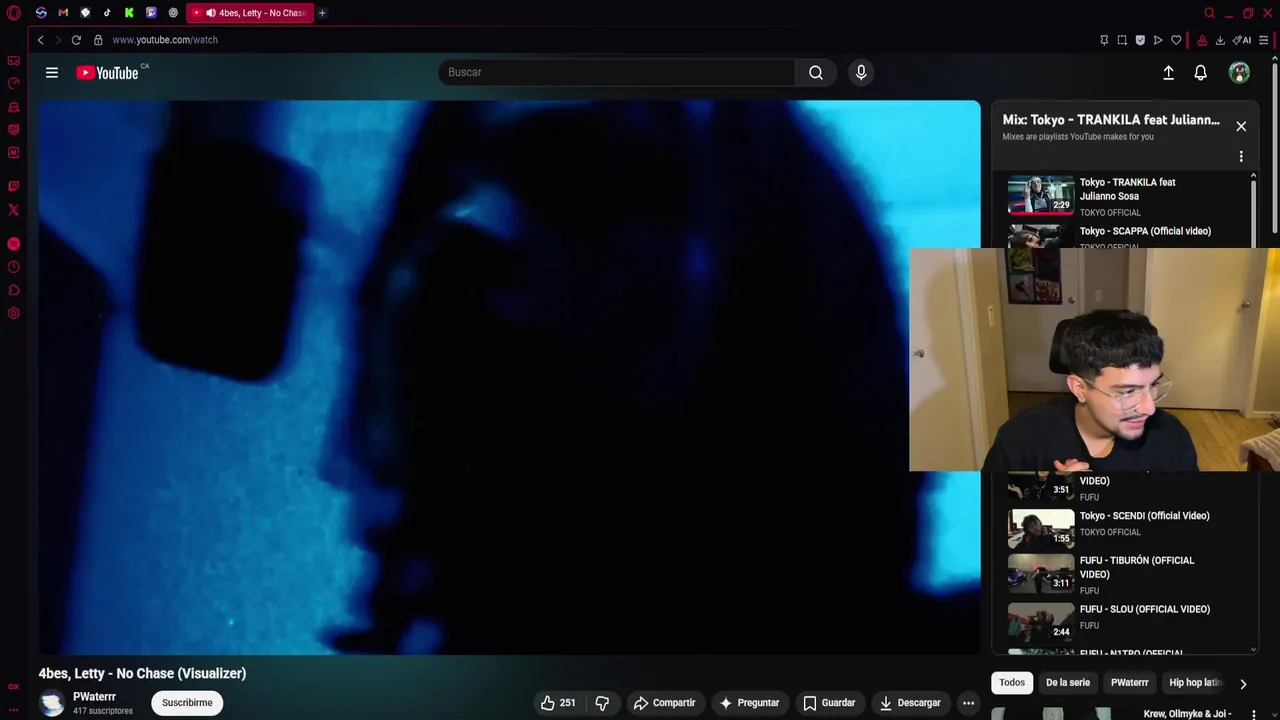Show more filter chips with right chevron
The height and width of the screenshot is (720, 1280).
click(1243, 684)
